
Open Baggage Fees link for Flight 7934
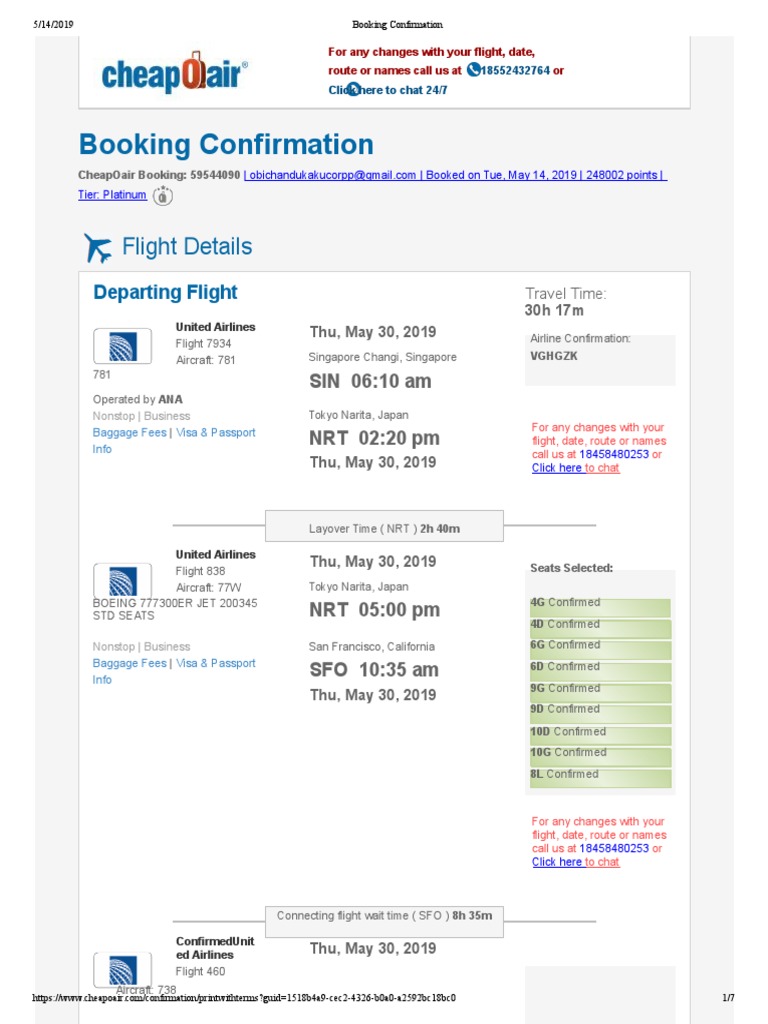pos(129,433)
